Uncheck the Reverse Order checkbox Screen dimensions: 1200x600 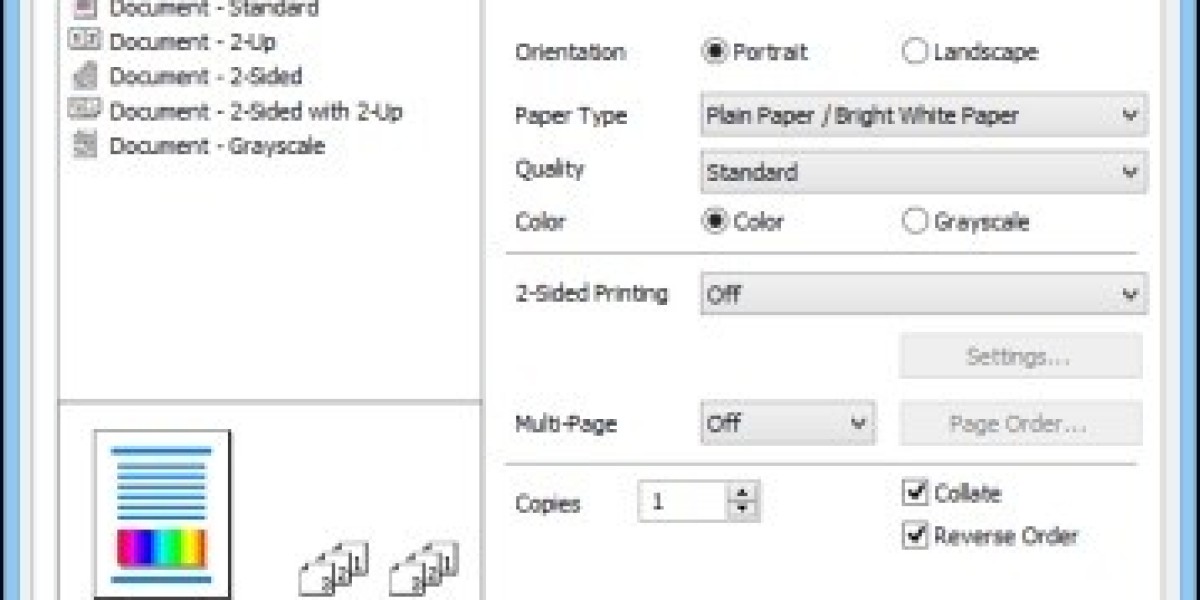click(x=914, y=535)
